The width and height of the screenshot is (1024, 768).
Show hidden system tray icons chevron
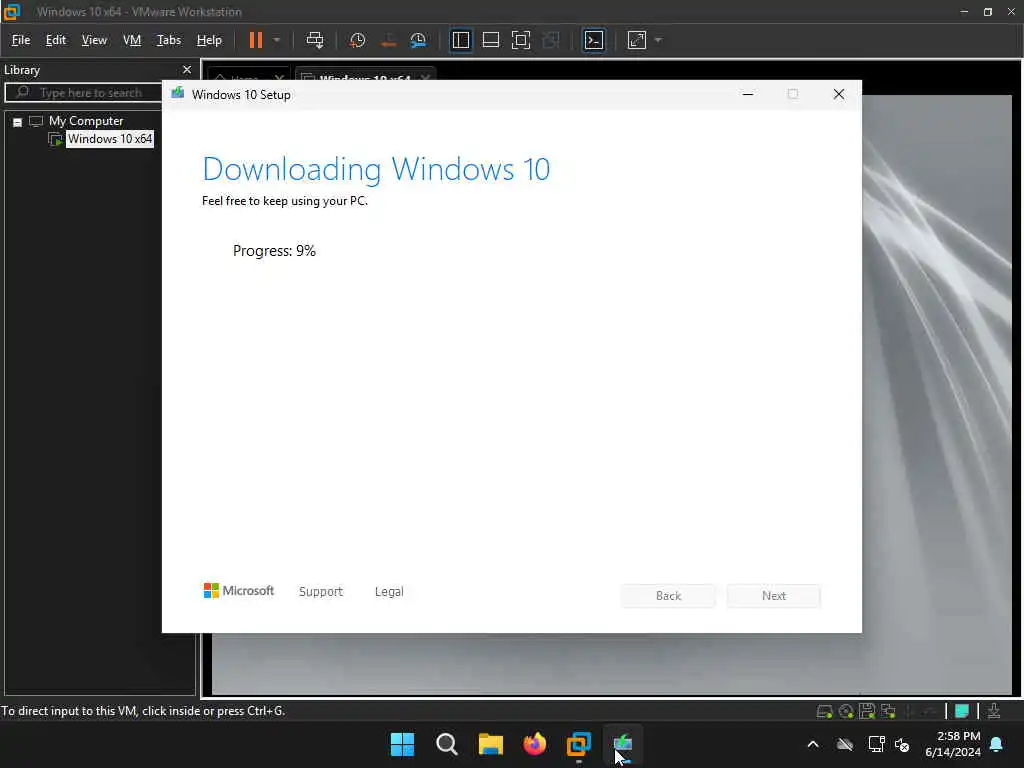coord(813,744)
